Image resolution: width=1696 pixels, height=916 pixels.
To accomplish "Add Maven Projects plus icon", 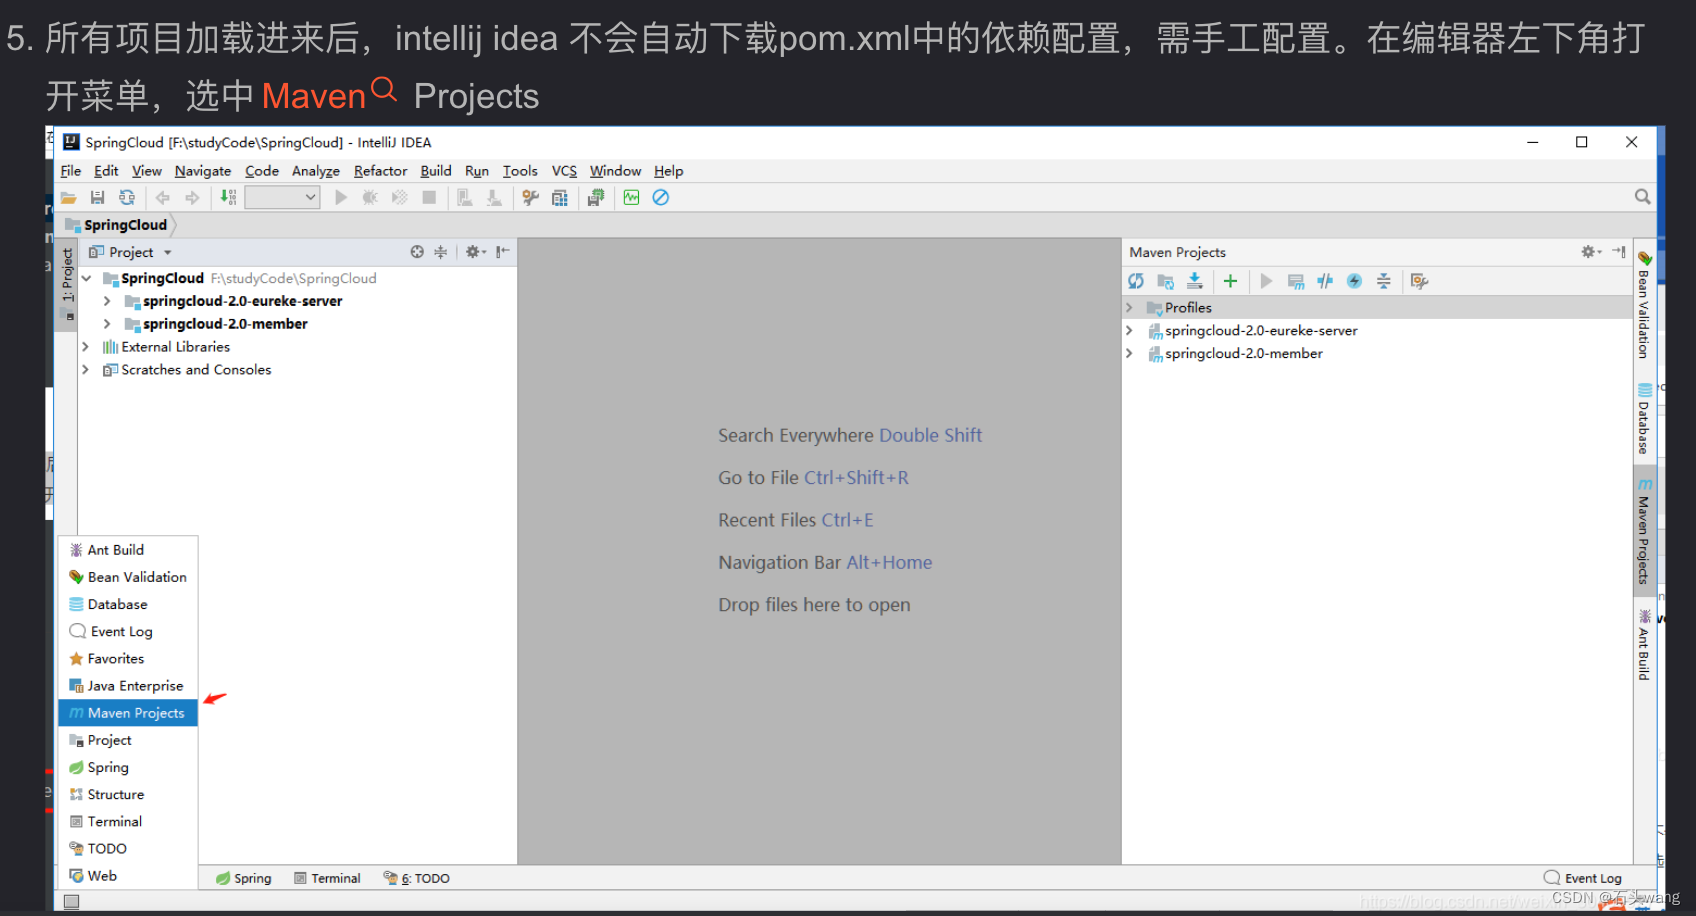I will click(1230, 281).
